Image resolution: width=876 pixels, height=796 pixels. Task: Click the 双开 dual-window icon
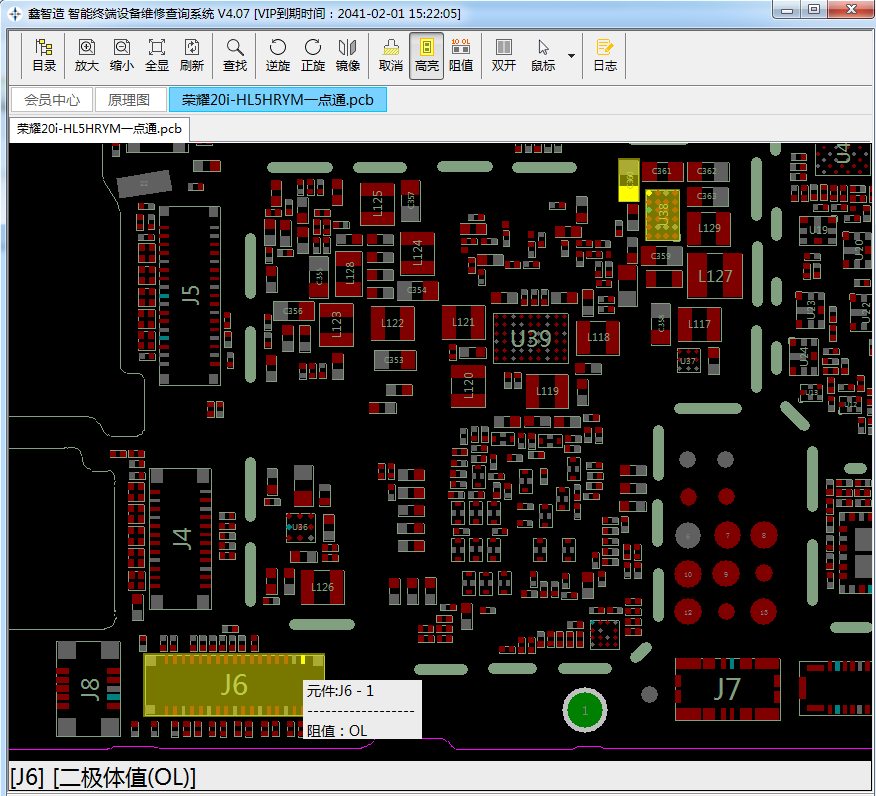(504, 55)
